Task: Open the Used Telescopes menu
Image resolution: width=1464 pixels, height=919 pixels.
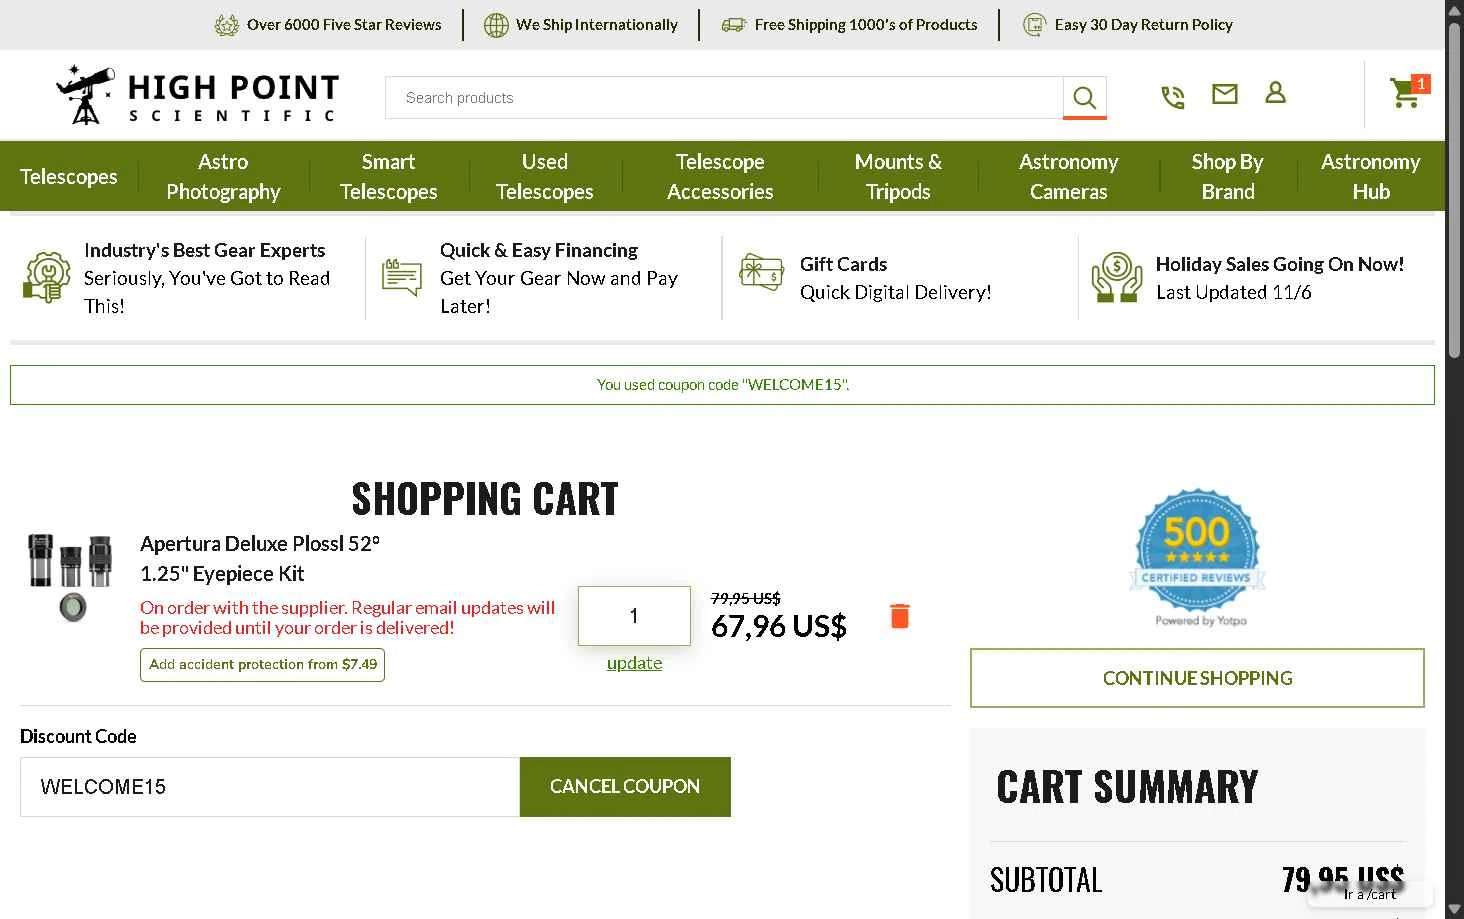Action: [544, 176]
